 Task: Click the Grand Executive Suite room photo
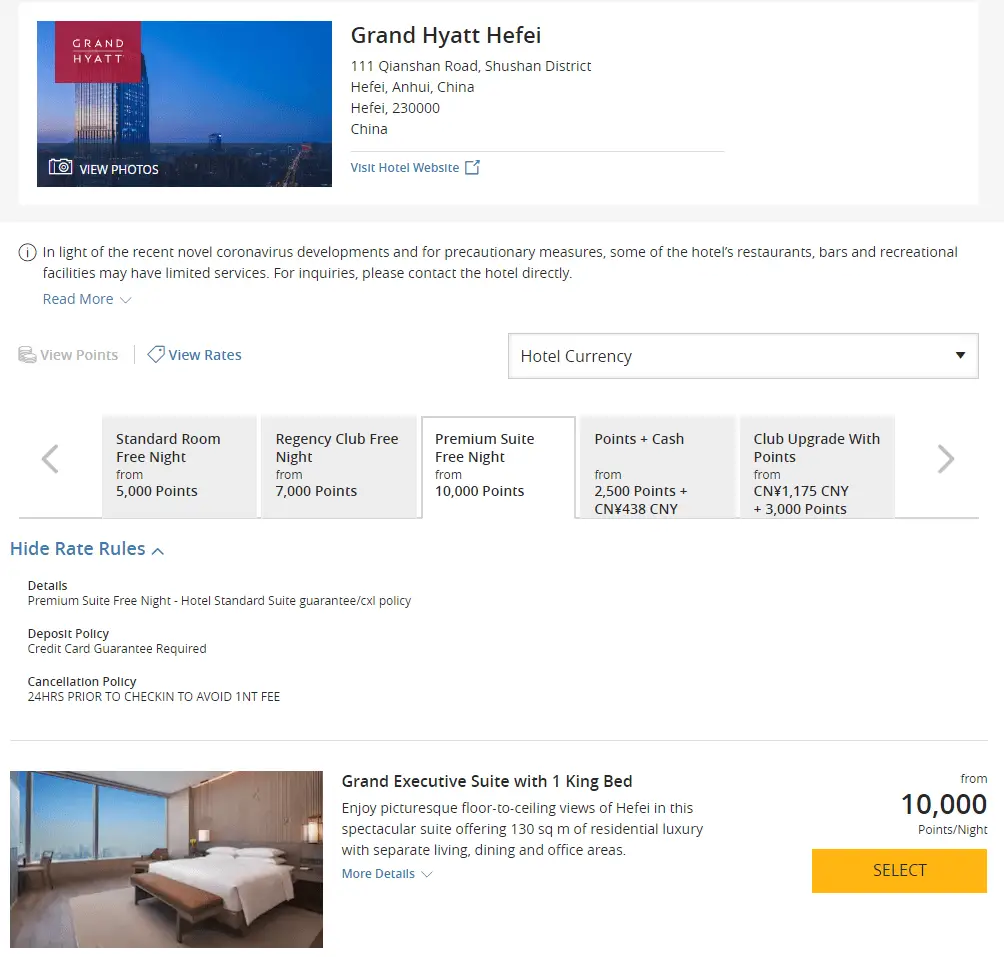point(166,859)
